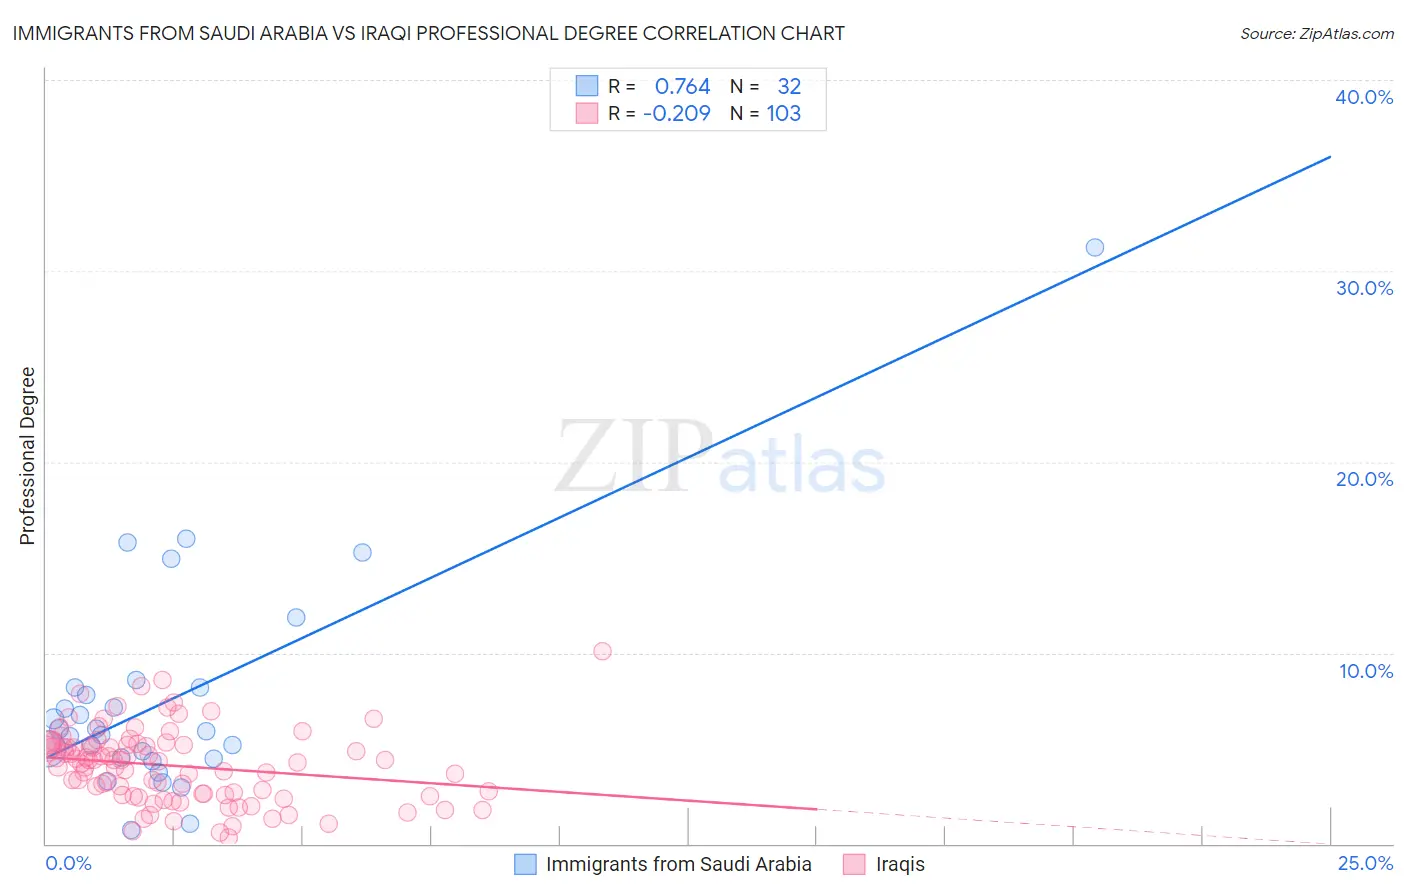Click the blue data point above 15% nearest the regression line
This screenshot has width=1406, height=892.
click(x=362, y=552)
